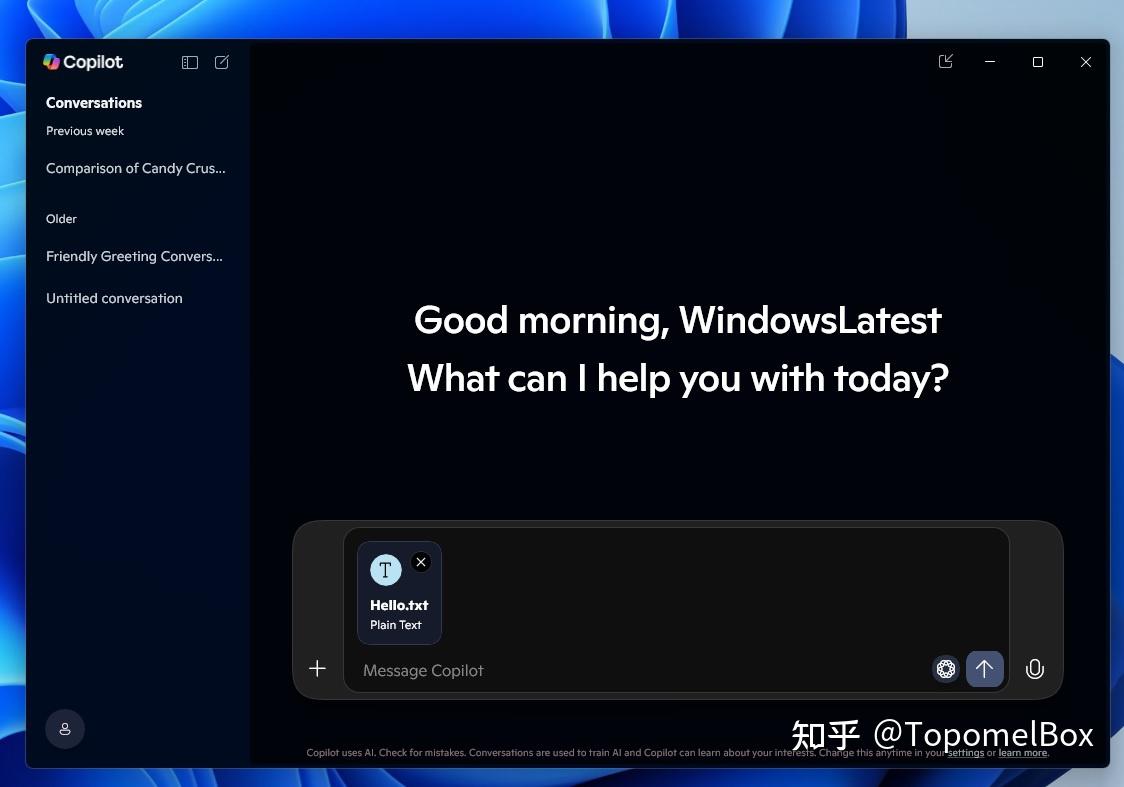
Task: Start a new chat with the compose icon
Action: tap(221, 62)
